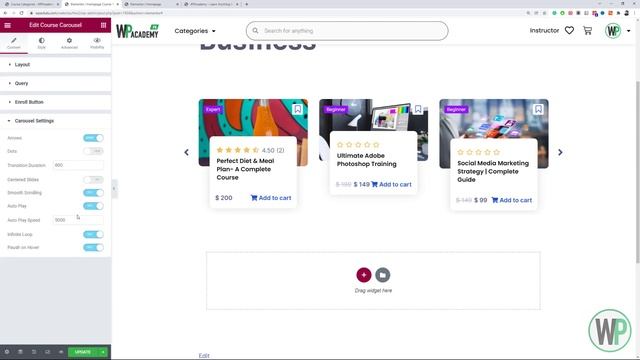Click the search magnifier icon
Screen dimensions: 640x360
point(255,31)
